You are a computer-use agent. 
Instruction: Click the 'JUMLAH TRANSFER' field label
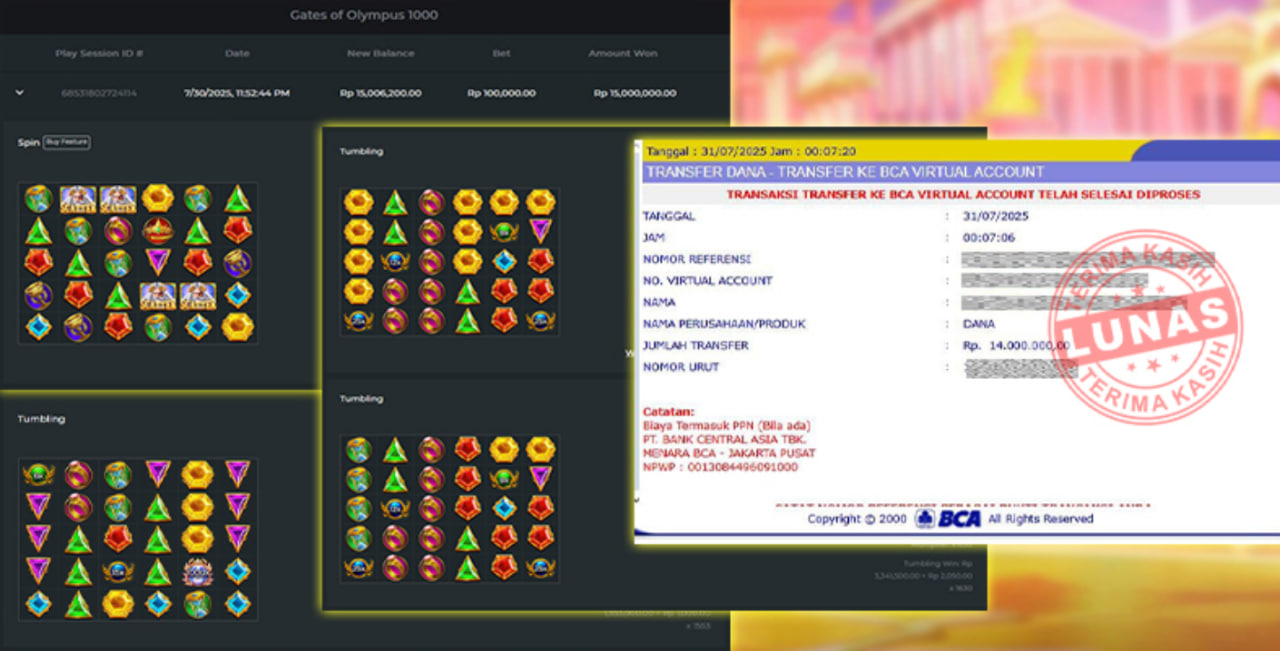tap(696, 346)
